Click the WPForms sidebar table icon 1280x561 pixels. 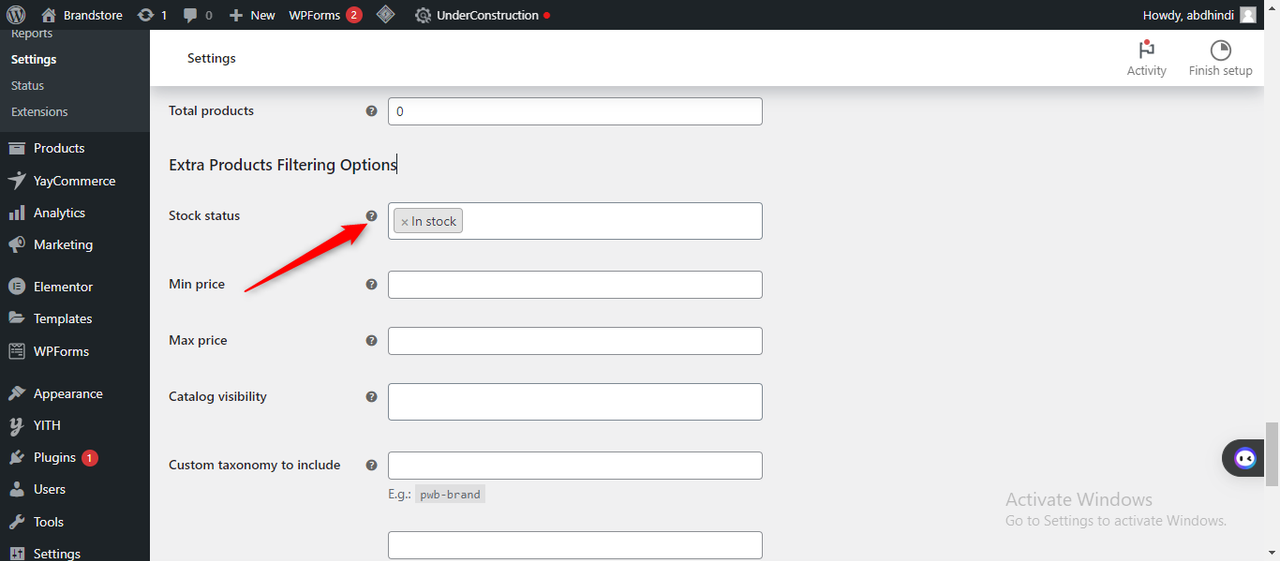coord(16,351)
